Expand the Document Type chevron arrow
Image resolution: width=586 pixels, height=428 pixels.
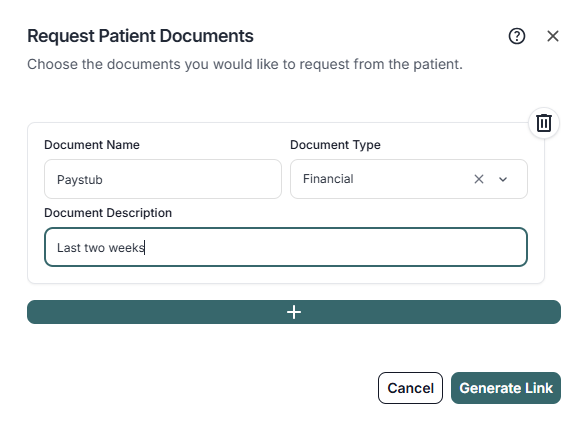click(503, 179)
